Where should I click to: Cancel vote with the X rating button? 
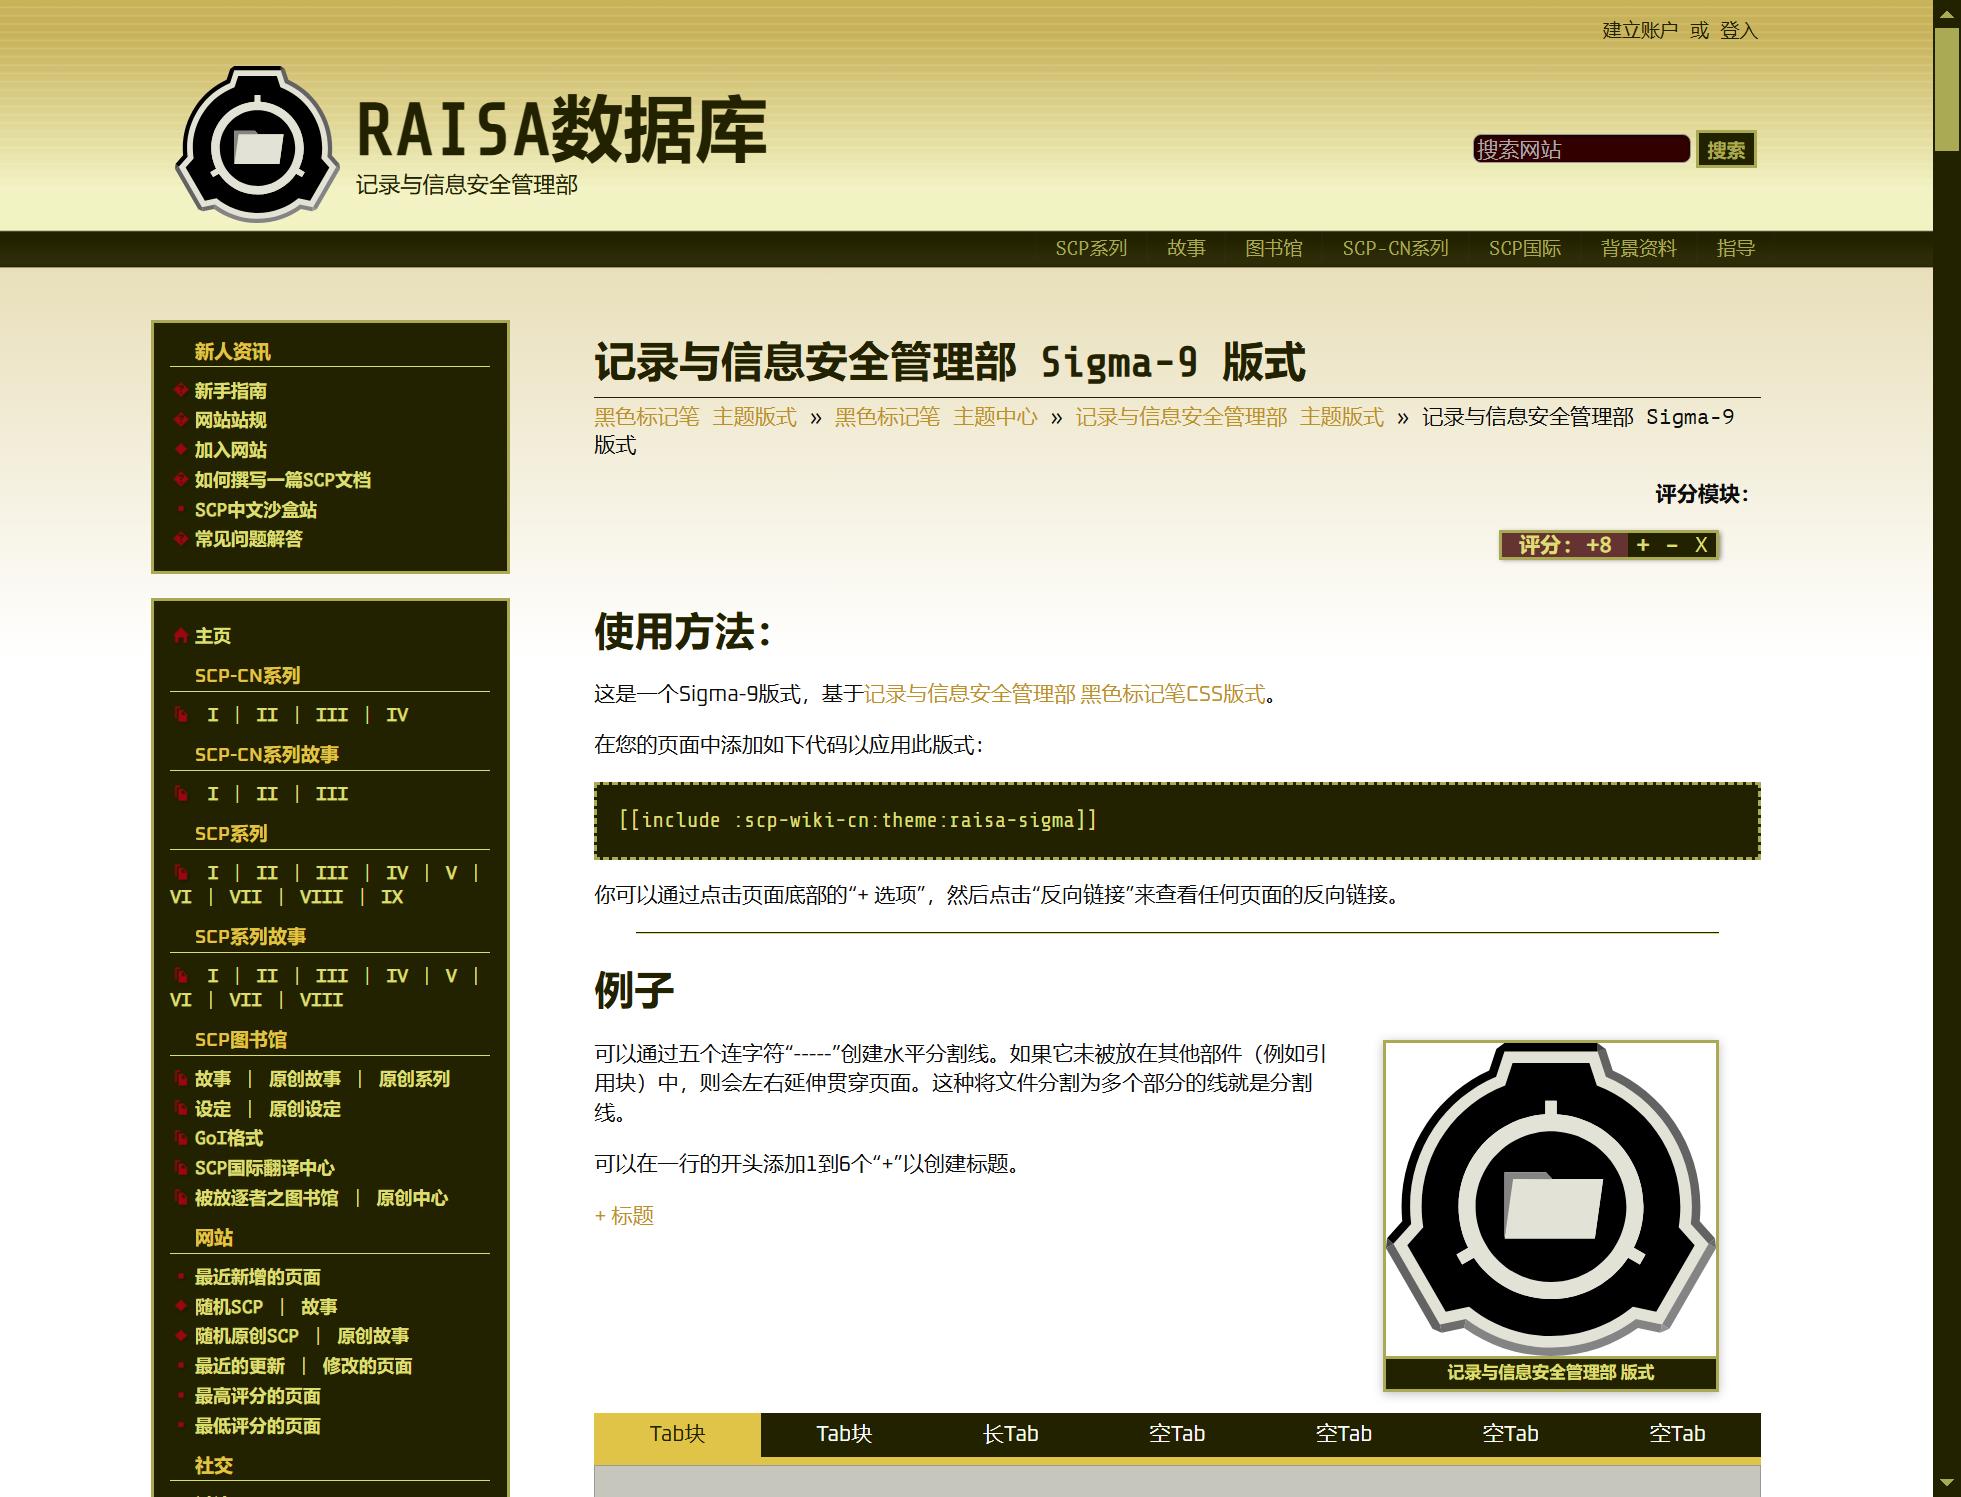[1701, 545]
